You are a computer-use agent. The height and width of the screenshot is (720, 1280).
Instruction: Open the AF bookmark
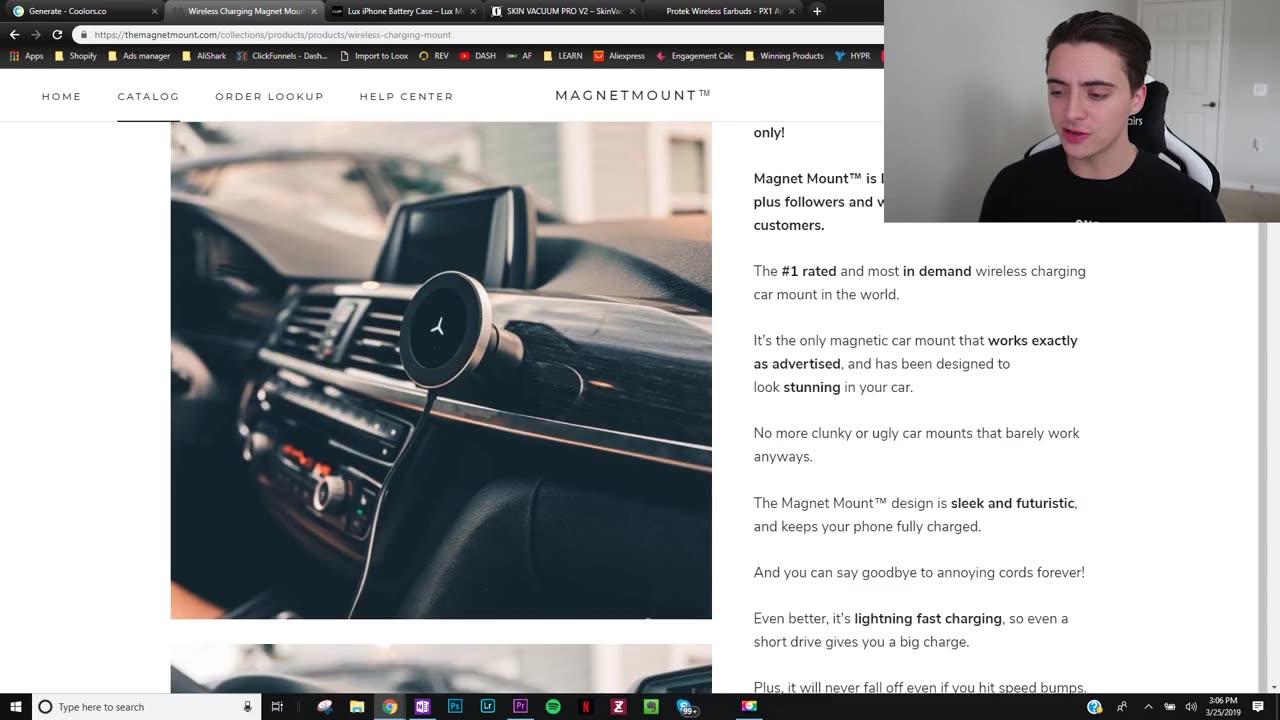point(520,56)
